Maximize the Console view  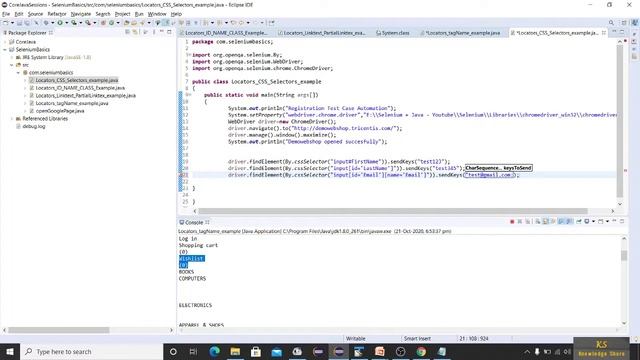point(622,221)
